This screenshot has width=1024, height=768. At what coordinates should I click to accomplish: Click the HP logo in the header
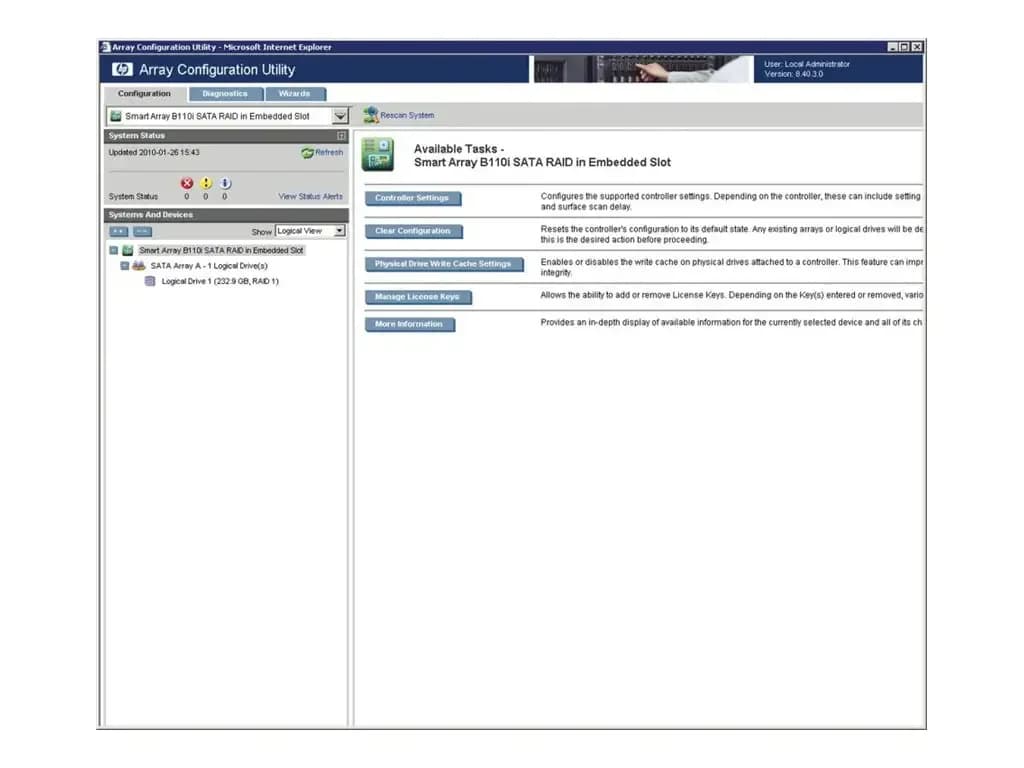121,69
